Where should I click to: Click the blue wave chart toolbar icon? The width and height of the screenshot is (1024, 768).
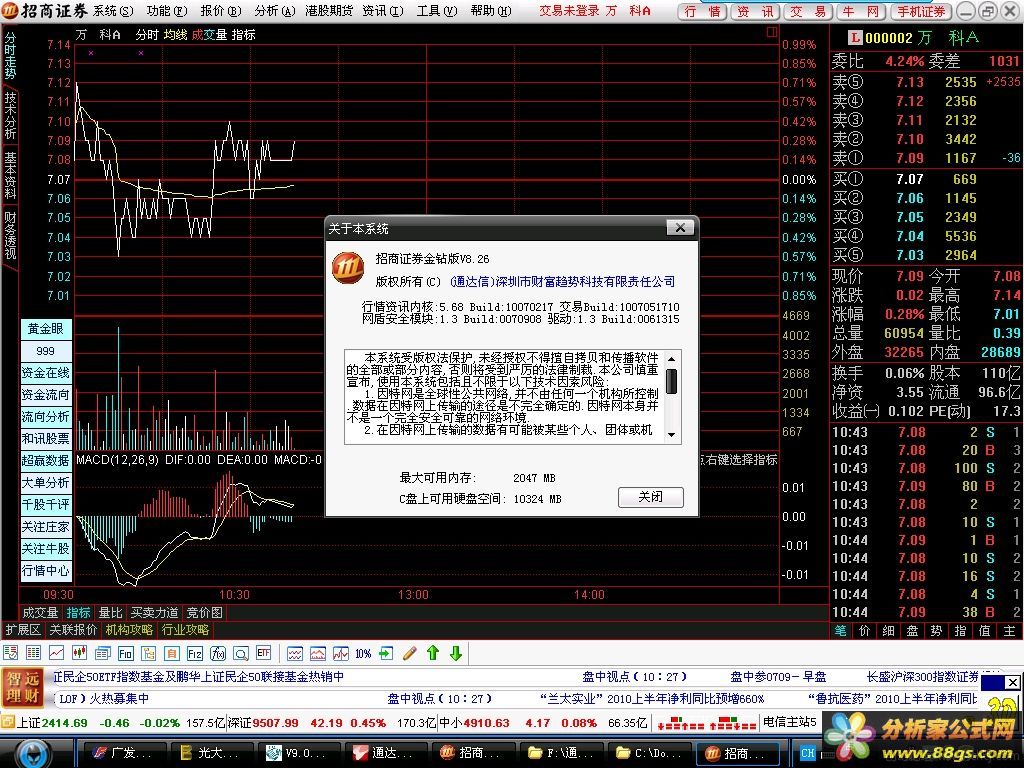click(x=295, y=652)
